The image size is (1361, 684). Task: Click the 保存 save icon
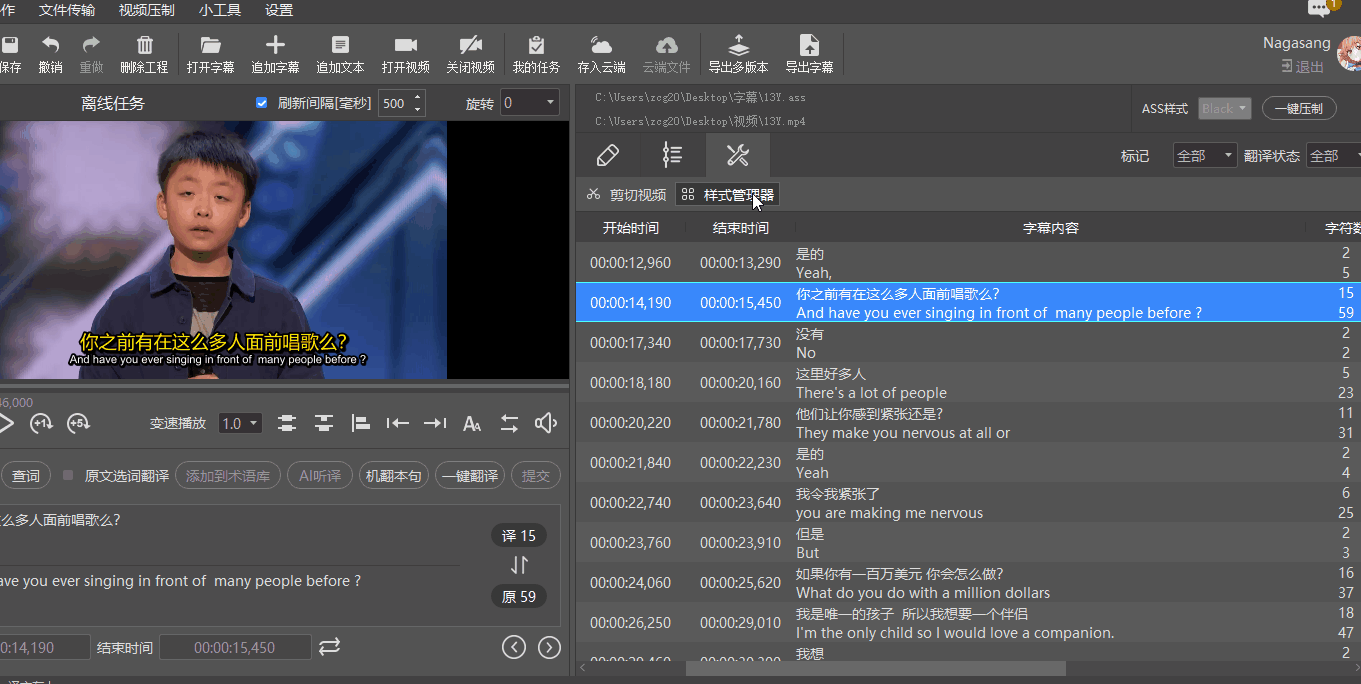[10, 45]
